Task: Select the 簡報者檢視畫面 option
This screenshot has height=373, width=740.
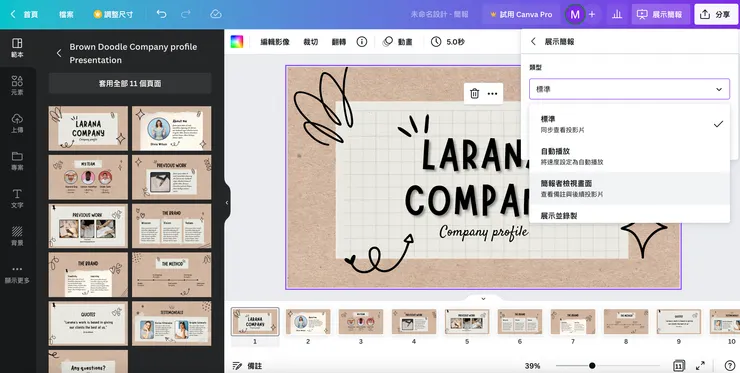Action: coord(629,188)
